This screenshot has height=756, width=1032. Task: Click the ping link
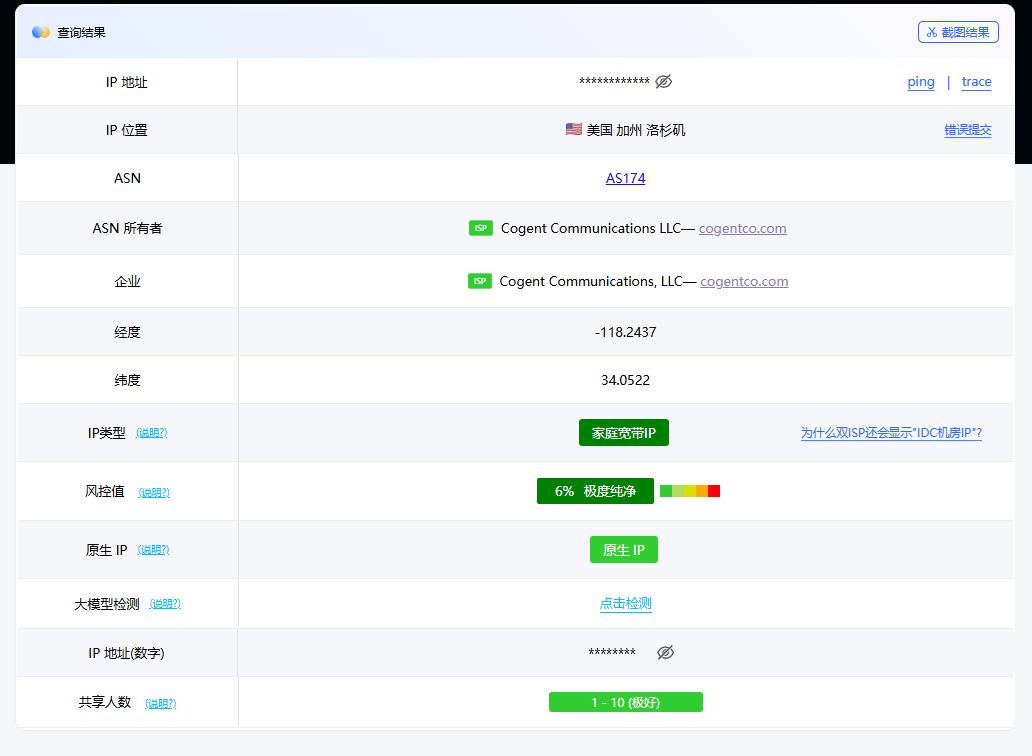coord(921,82)
